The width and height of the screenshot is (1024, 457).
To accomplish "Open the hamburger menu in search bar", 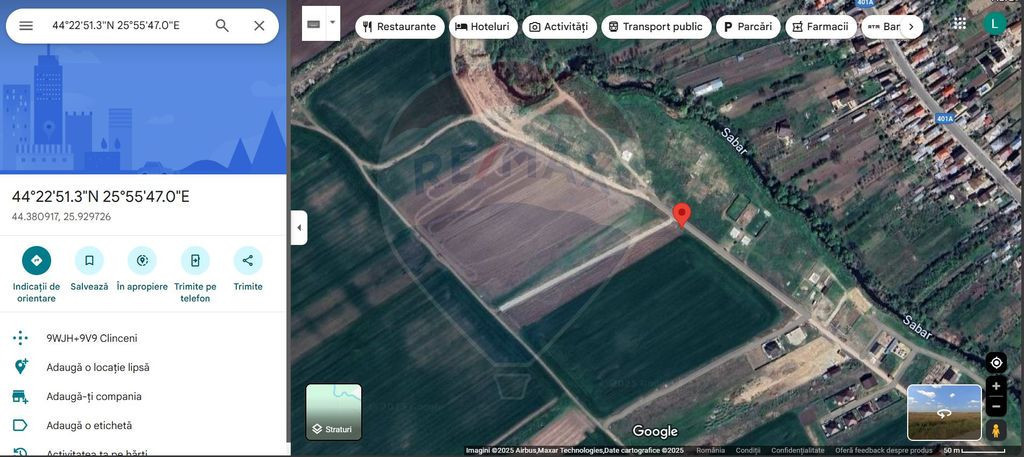I will click(26, 25).
